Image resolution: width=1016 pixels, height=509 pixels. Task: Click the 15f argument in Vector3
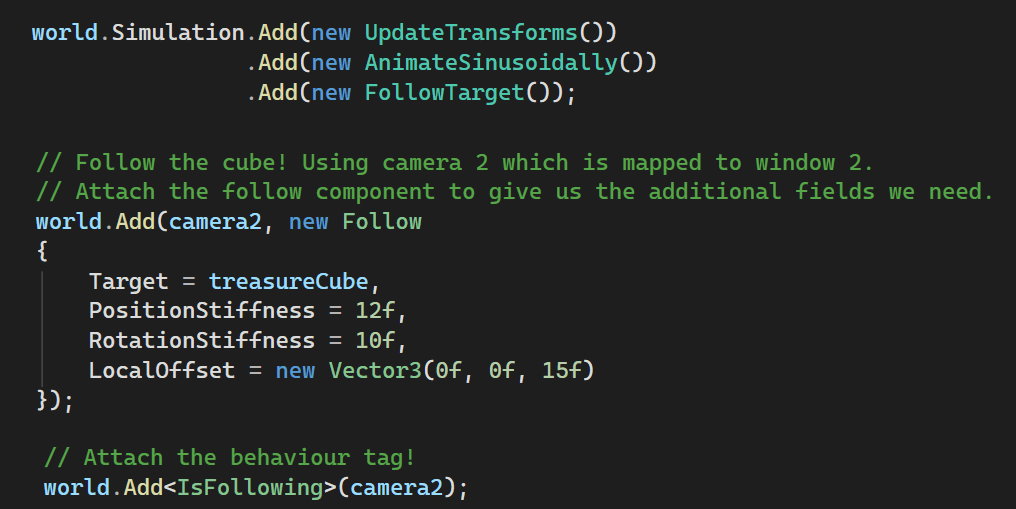(x=561, y=370)
